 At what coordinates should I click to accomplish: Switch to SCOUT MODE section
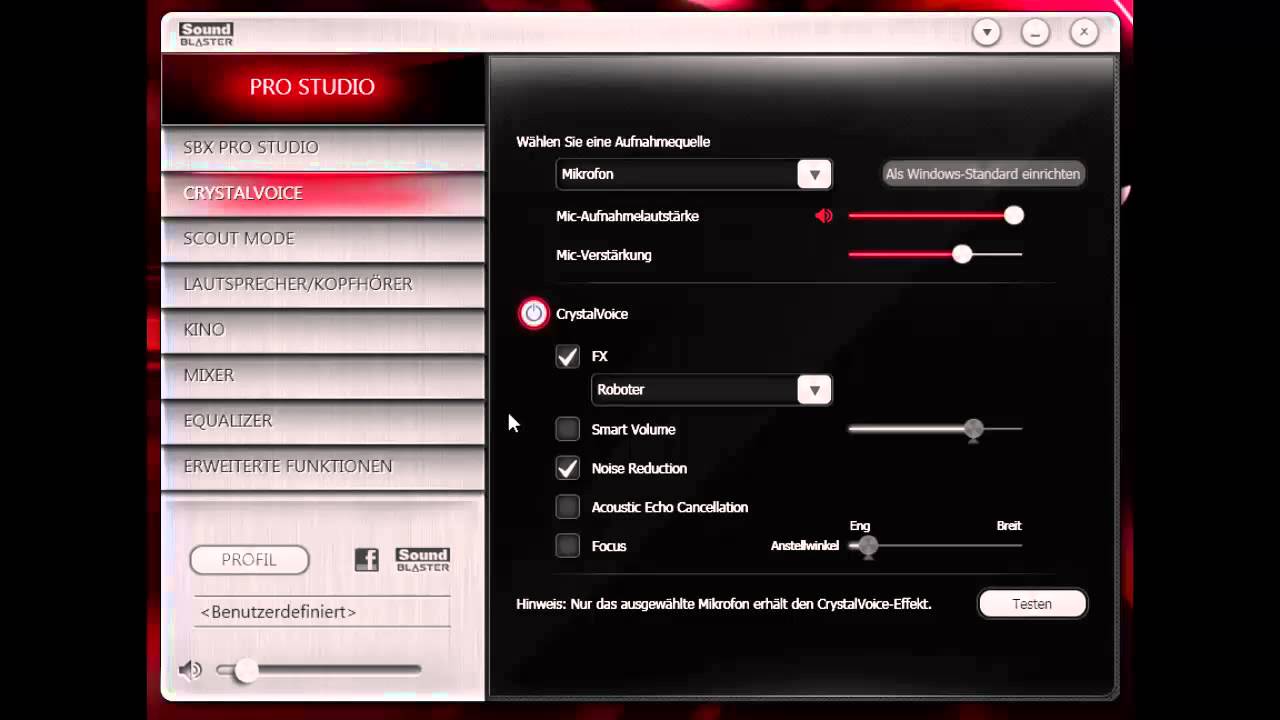point(323,239)
